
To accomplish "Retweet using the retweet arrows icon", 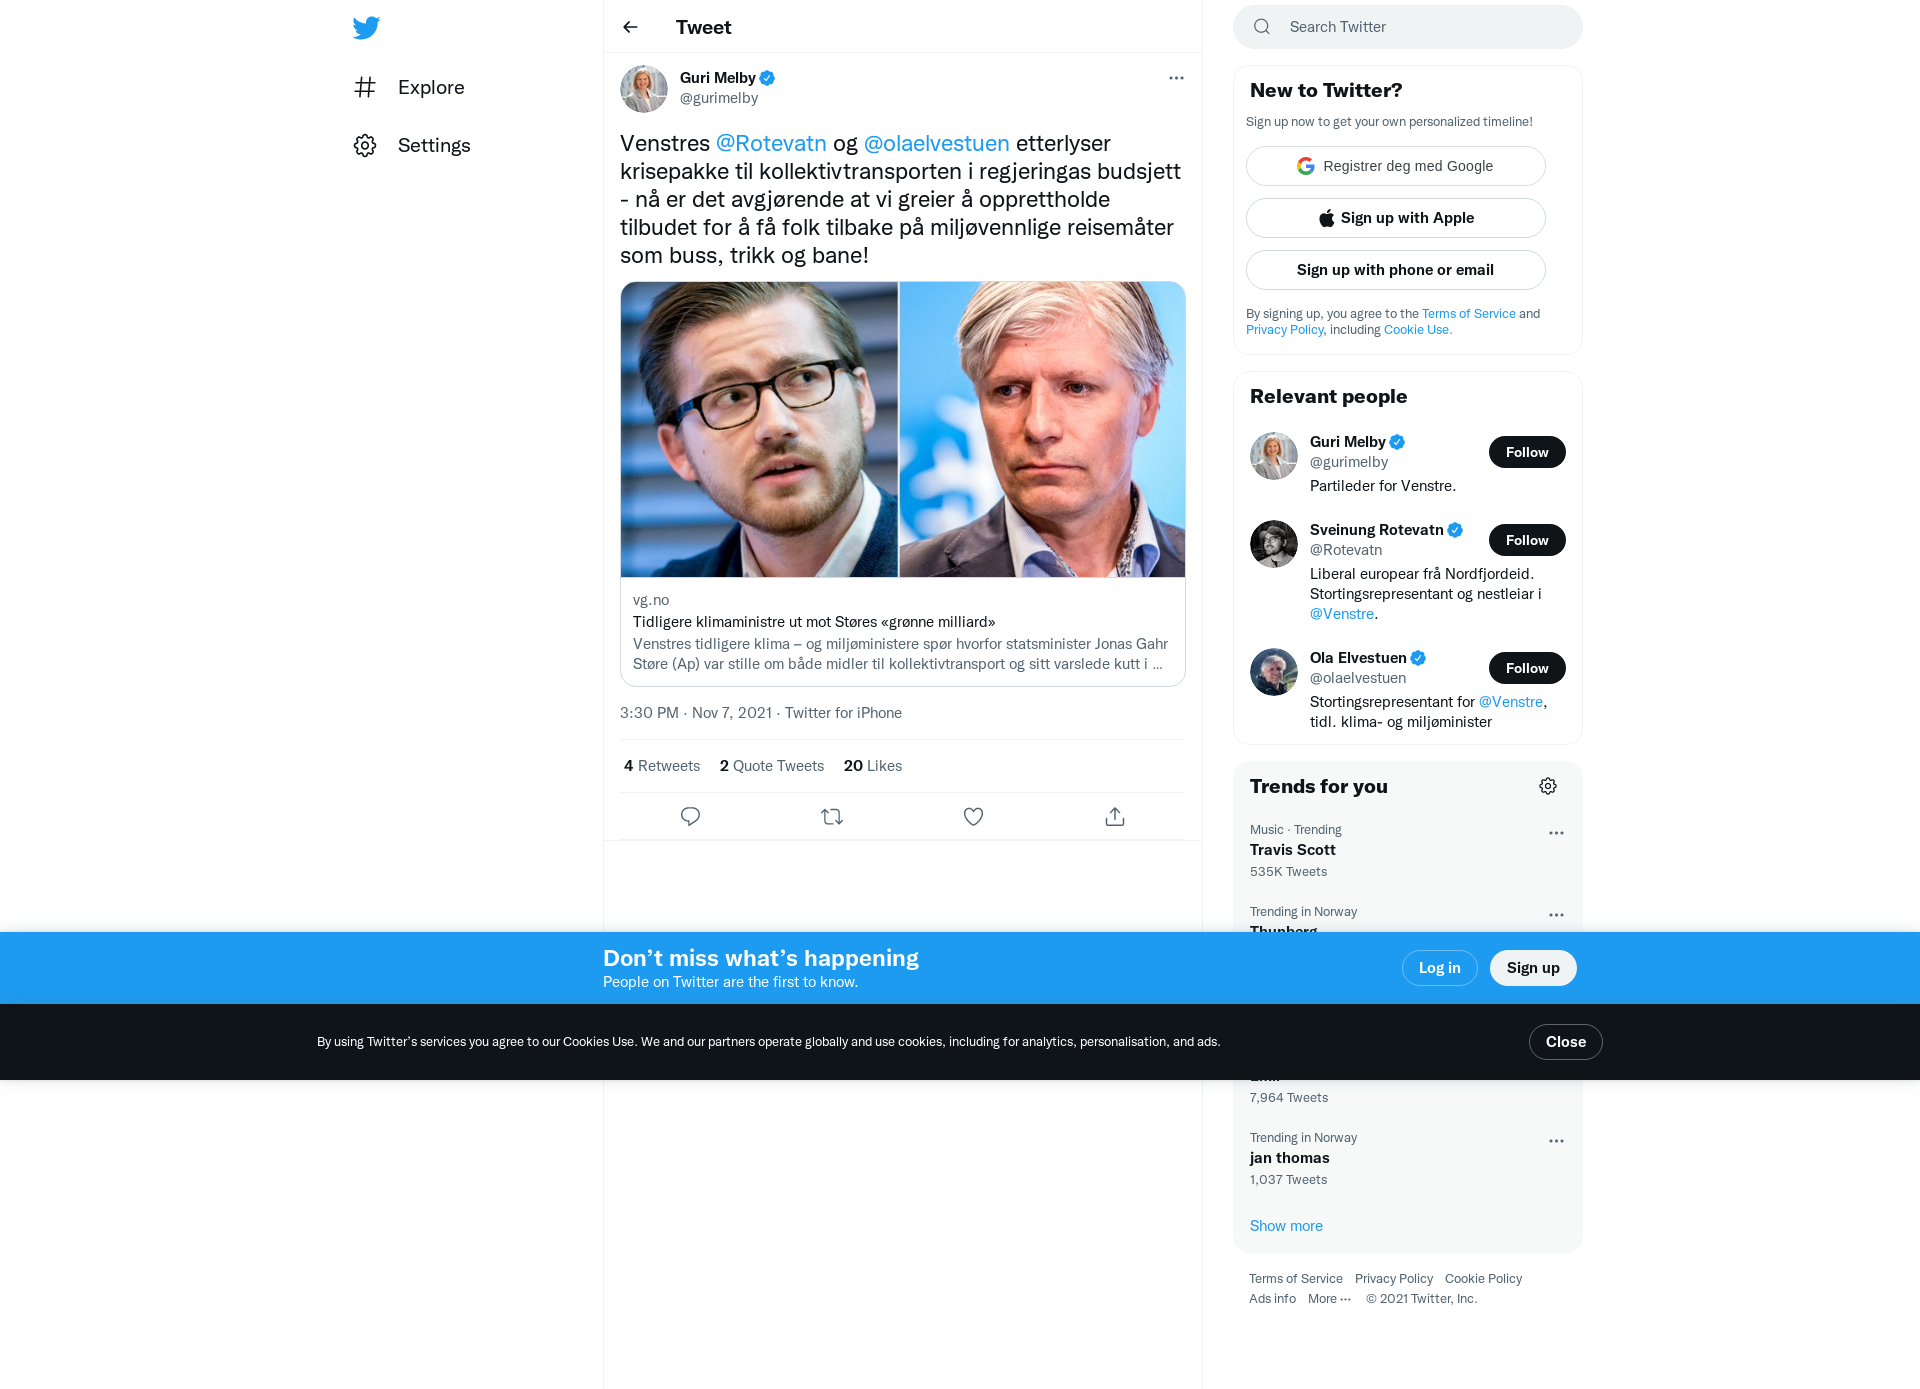I will point(832,817).
